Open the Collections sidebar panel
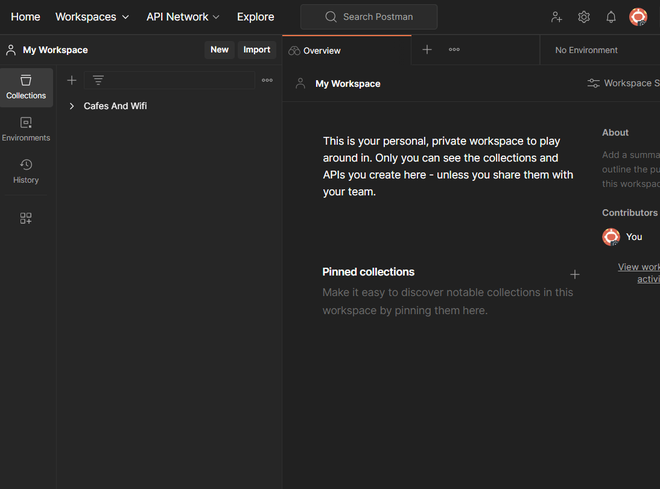Viewport: 660px width, 489px height. 26,87
